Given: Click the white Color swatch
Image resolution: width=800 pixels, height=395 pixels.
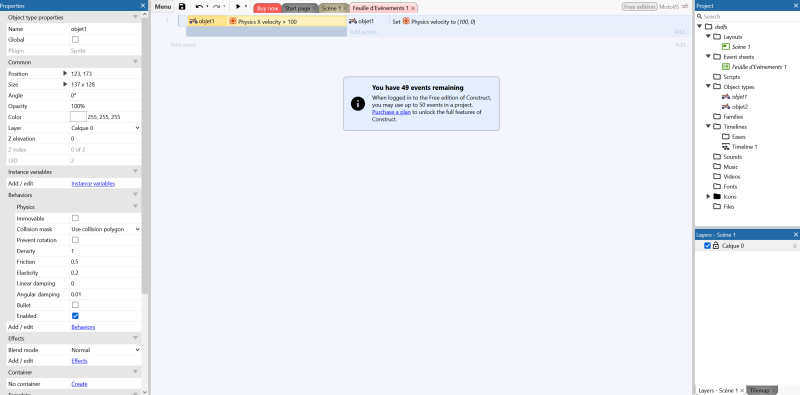Looking at the screenshot, I should (78, 117).
